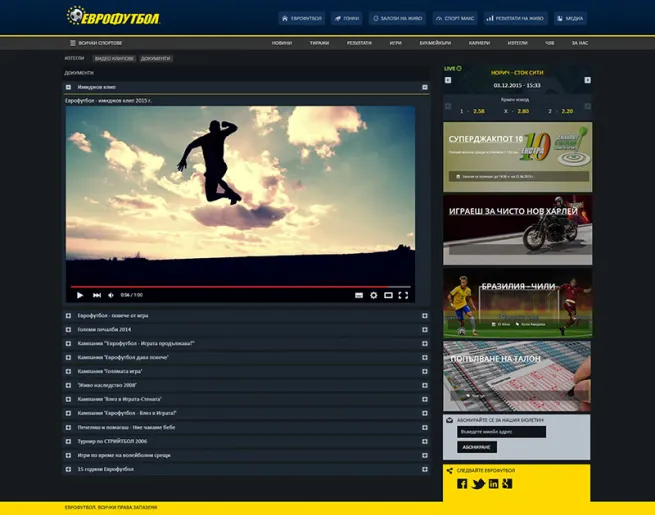
Task: Expand '15 години Еврофутбол' row
Action: pyautogui.click(x=246, y=469)
